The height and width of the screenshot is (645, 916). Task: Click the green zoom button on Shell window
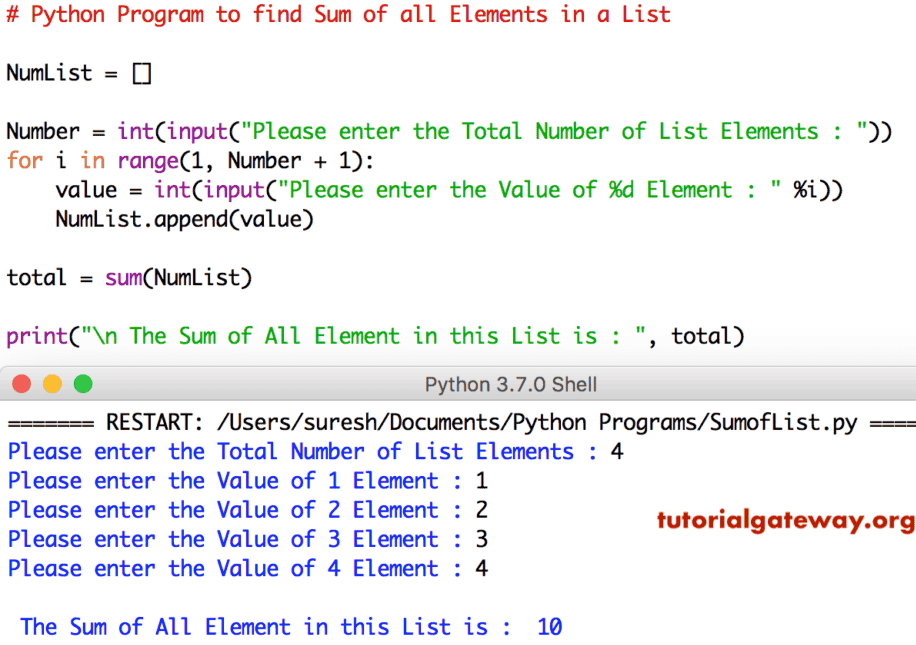click(83, 383)
